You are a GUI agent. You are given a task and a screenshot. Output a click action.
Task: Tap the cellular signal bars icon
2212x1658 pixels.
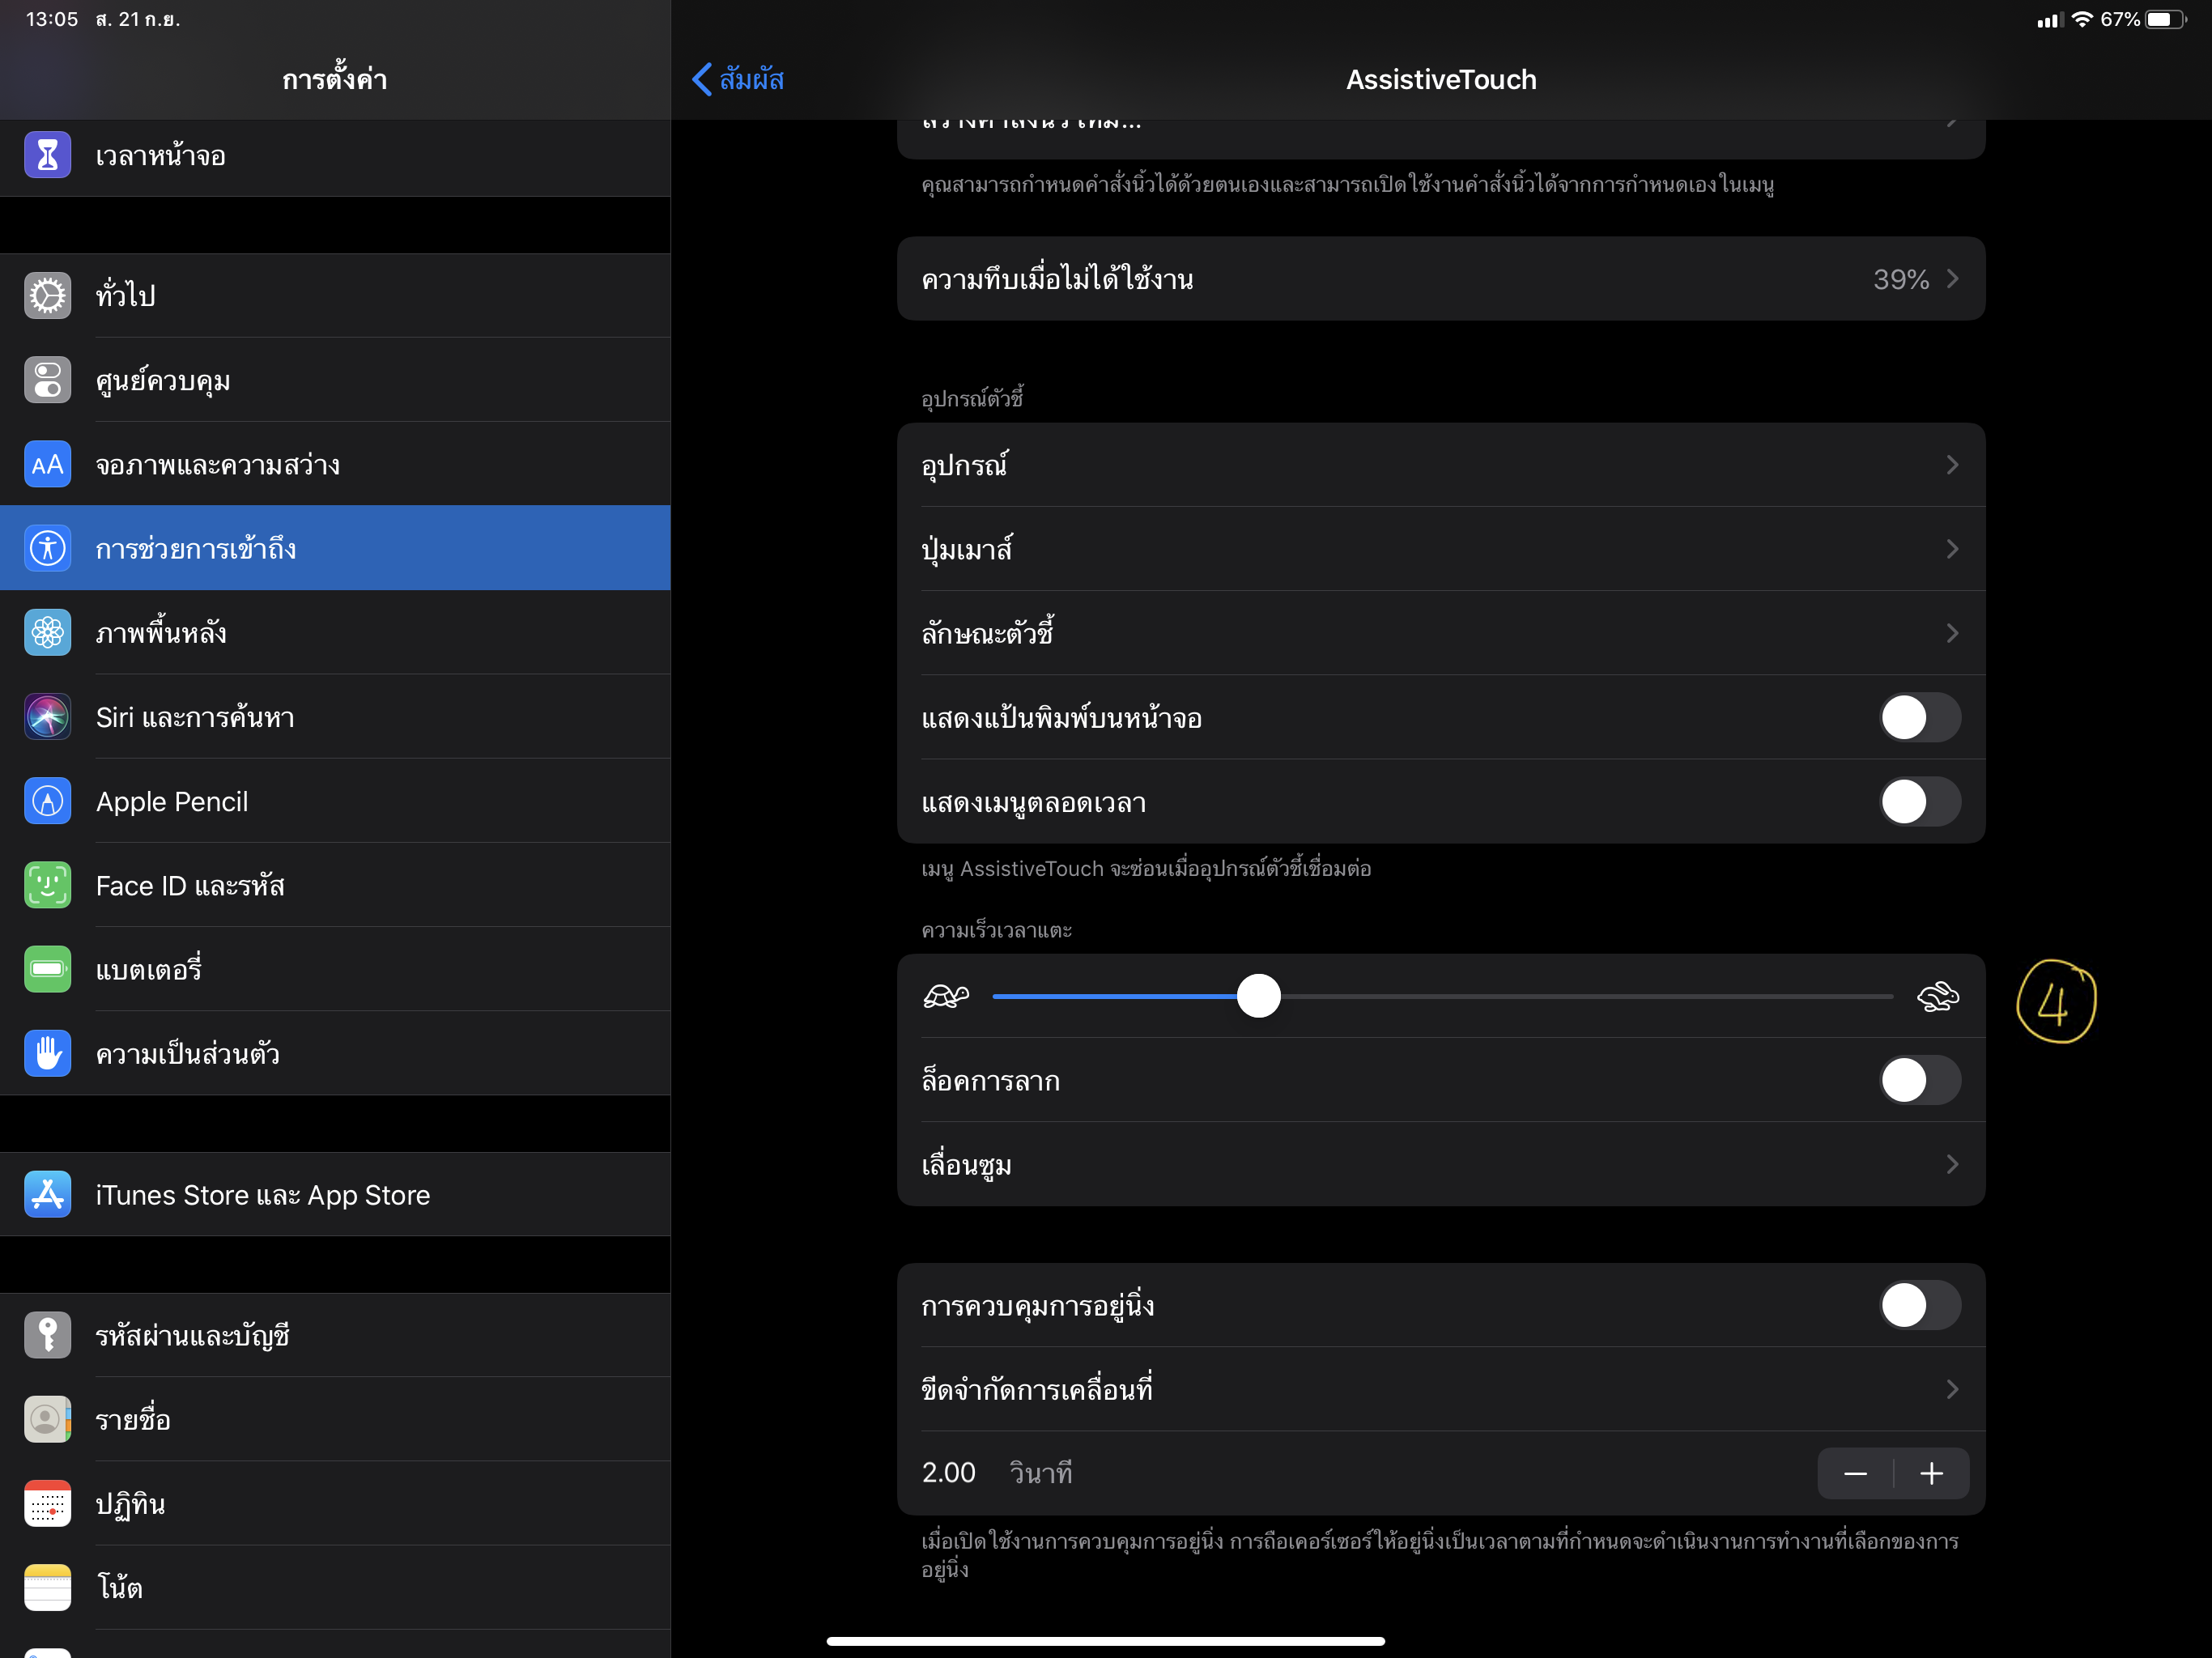2050,20
